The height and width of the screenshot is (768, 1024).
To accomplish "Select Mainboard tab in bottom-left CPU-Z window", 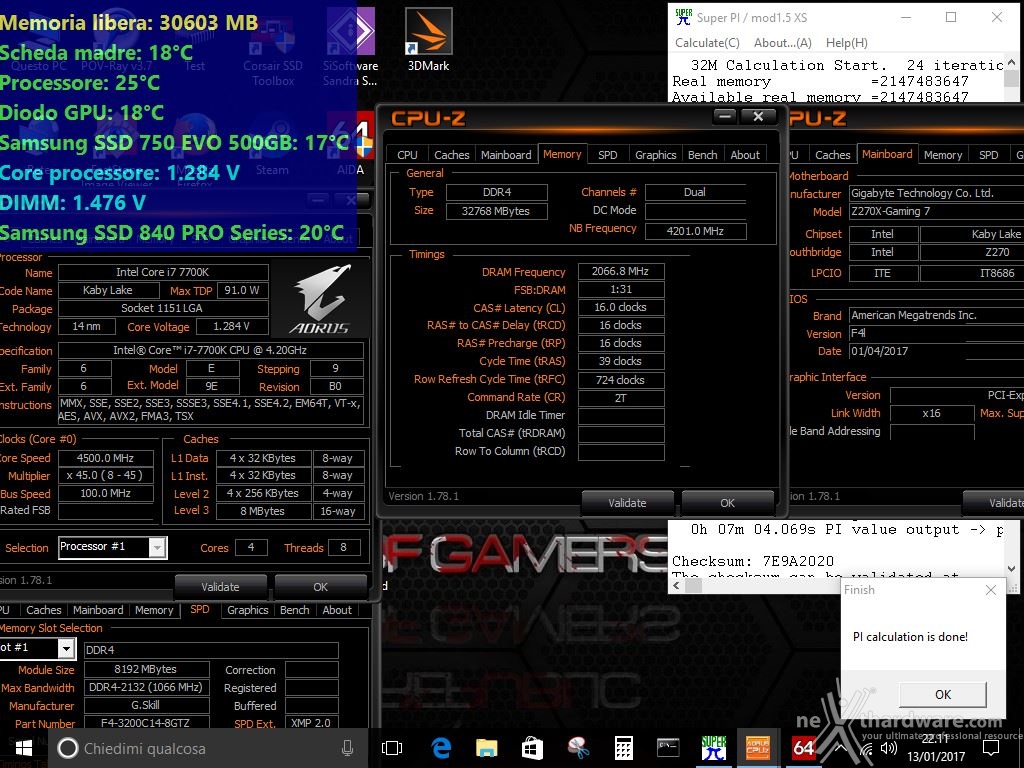I will tap(98, 610).
